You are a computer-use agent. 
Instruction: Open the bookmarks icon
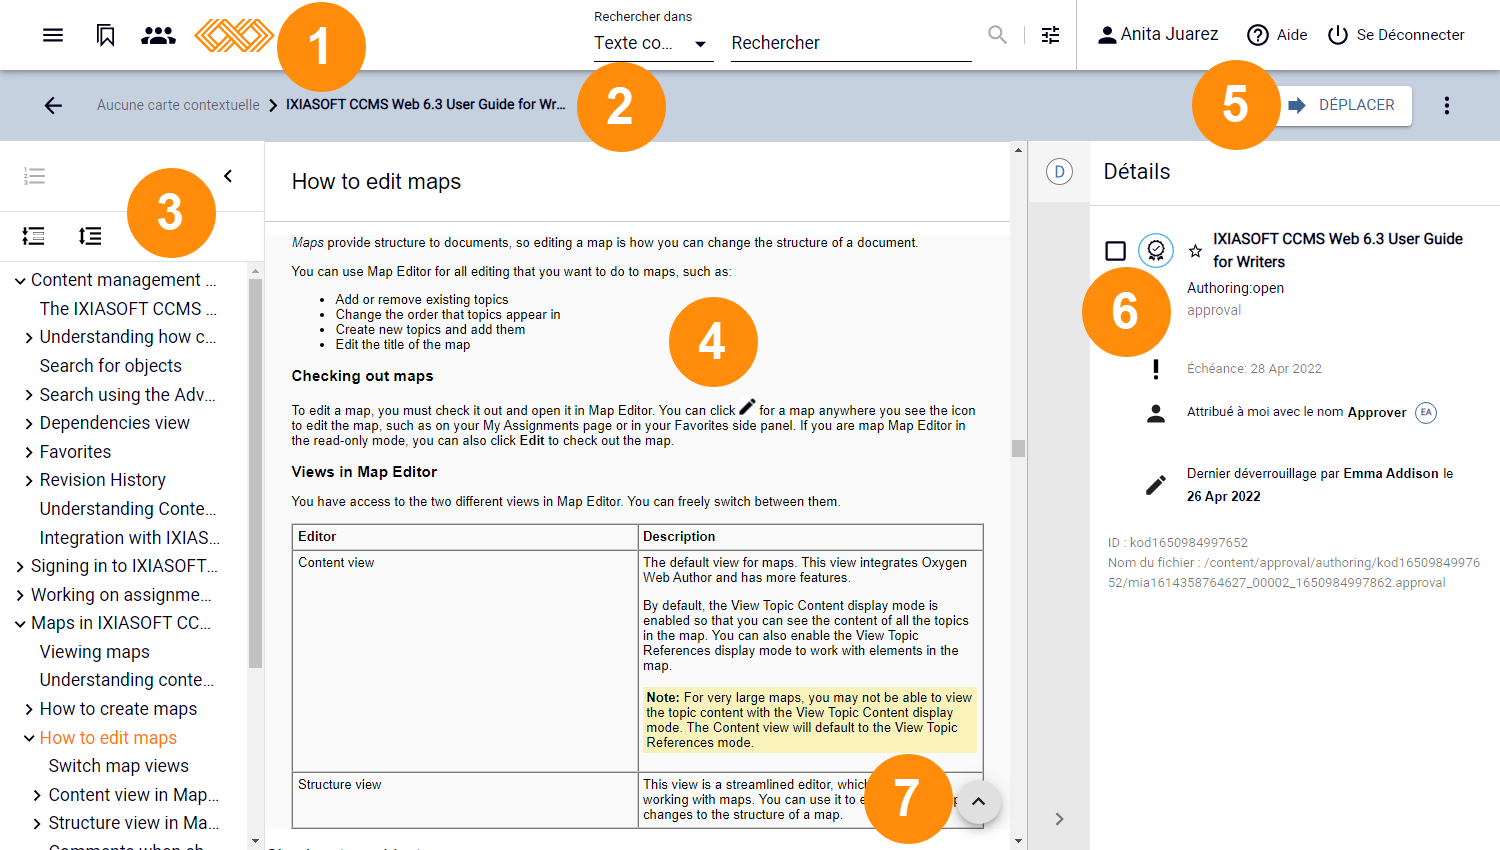click(x=105, y=35)
